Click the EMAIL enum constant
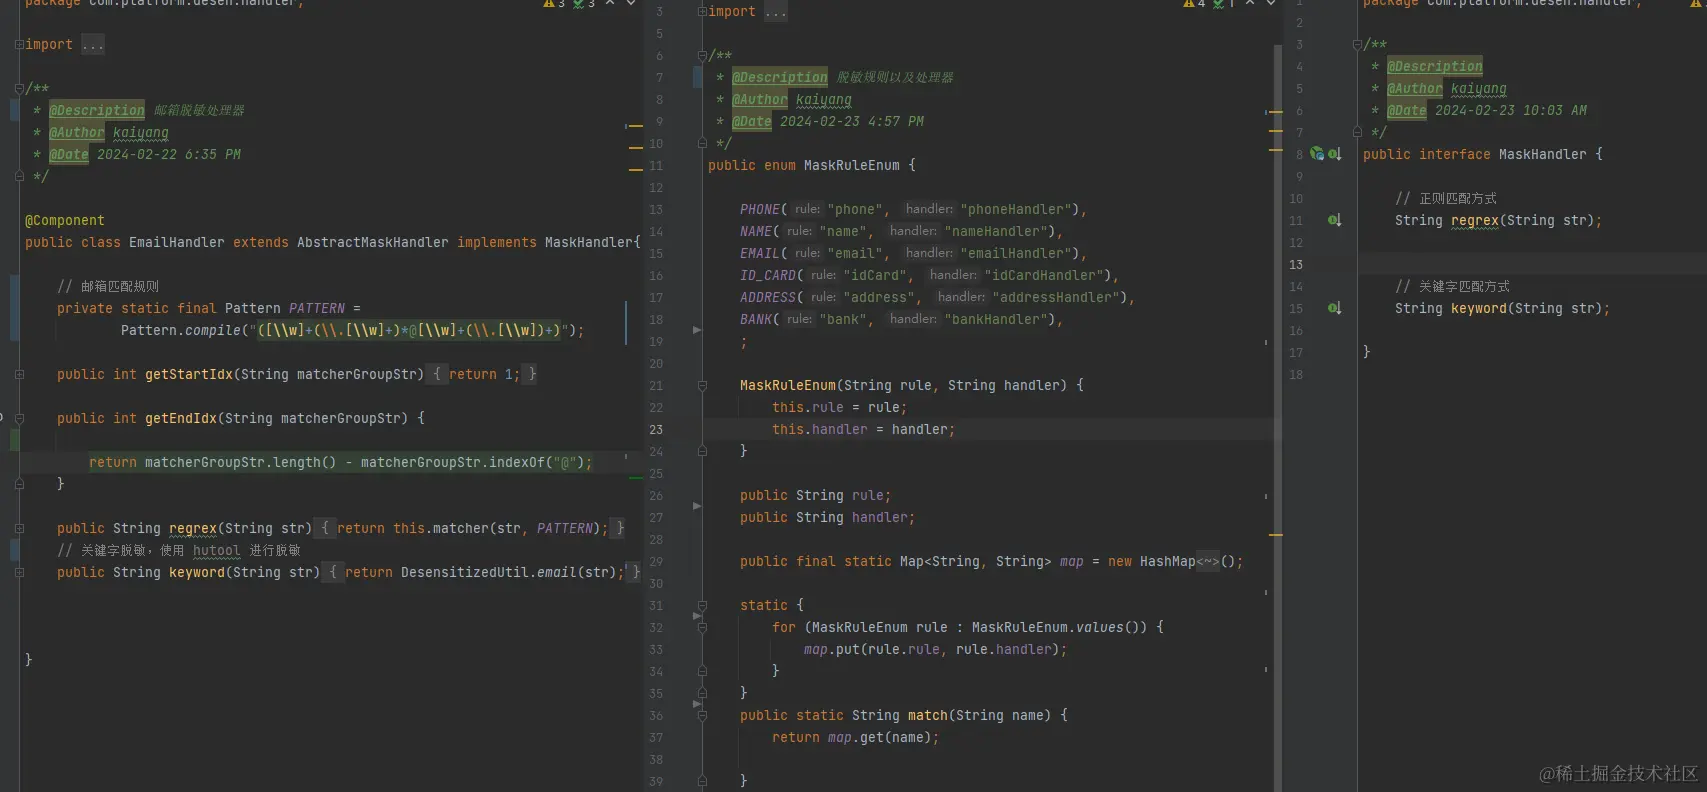Viewport: 1707px width, 792px height. pyautogui.click(x=760, y=253)
